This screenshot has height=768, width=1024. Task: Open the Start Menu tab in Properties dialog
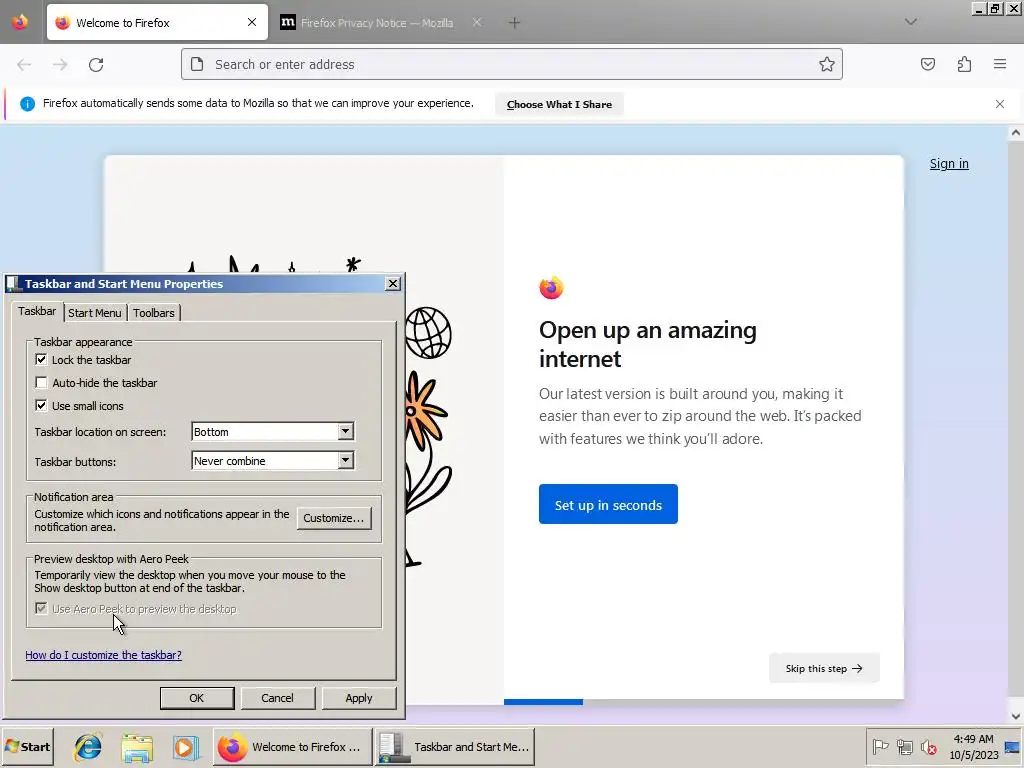(x=95, y=313)
